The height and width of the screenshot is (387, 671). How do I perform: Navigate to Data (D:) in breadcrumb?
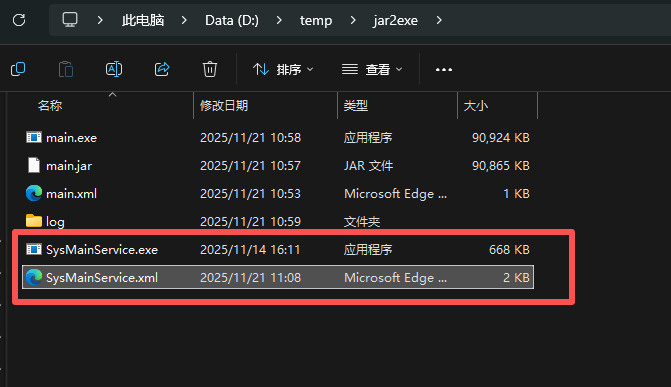(232, 20)
